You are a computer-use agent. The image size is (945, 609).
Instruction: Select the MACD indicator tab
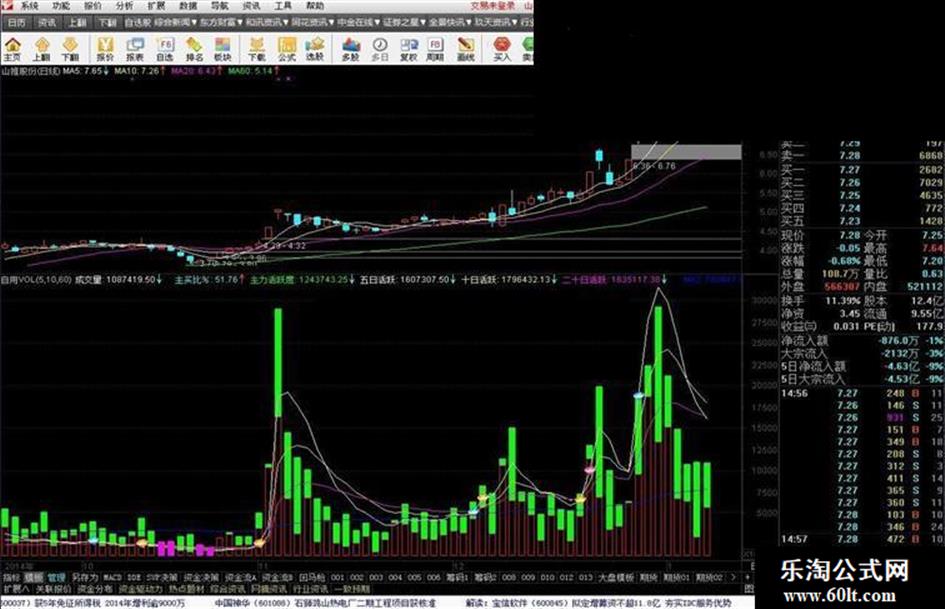tap(113, 578)
